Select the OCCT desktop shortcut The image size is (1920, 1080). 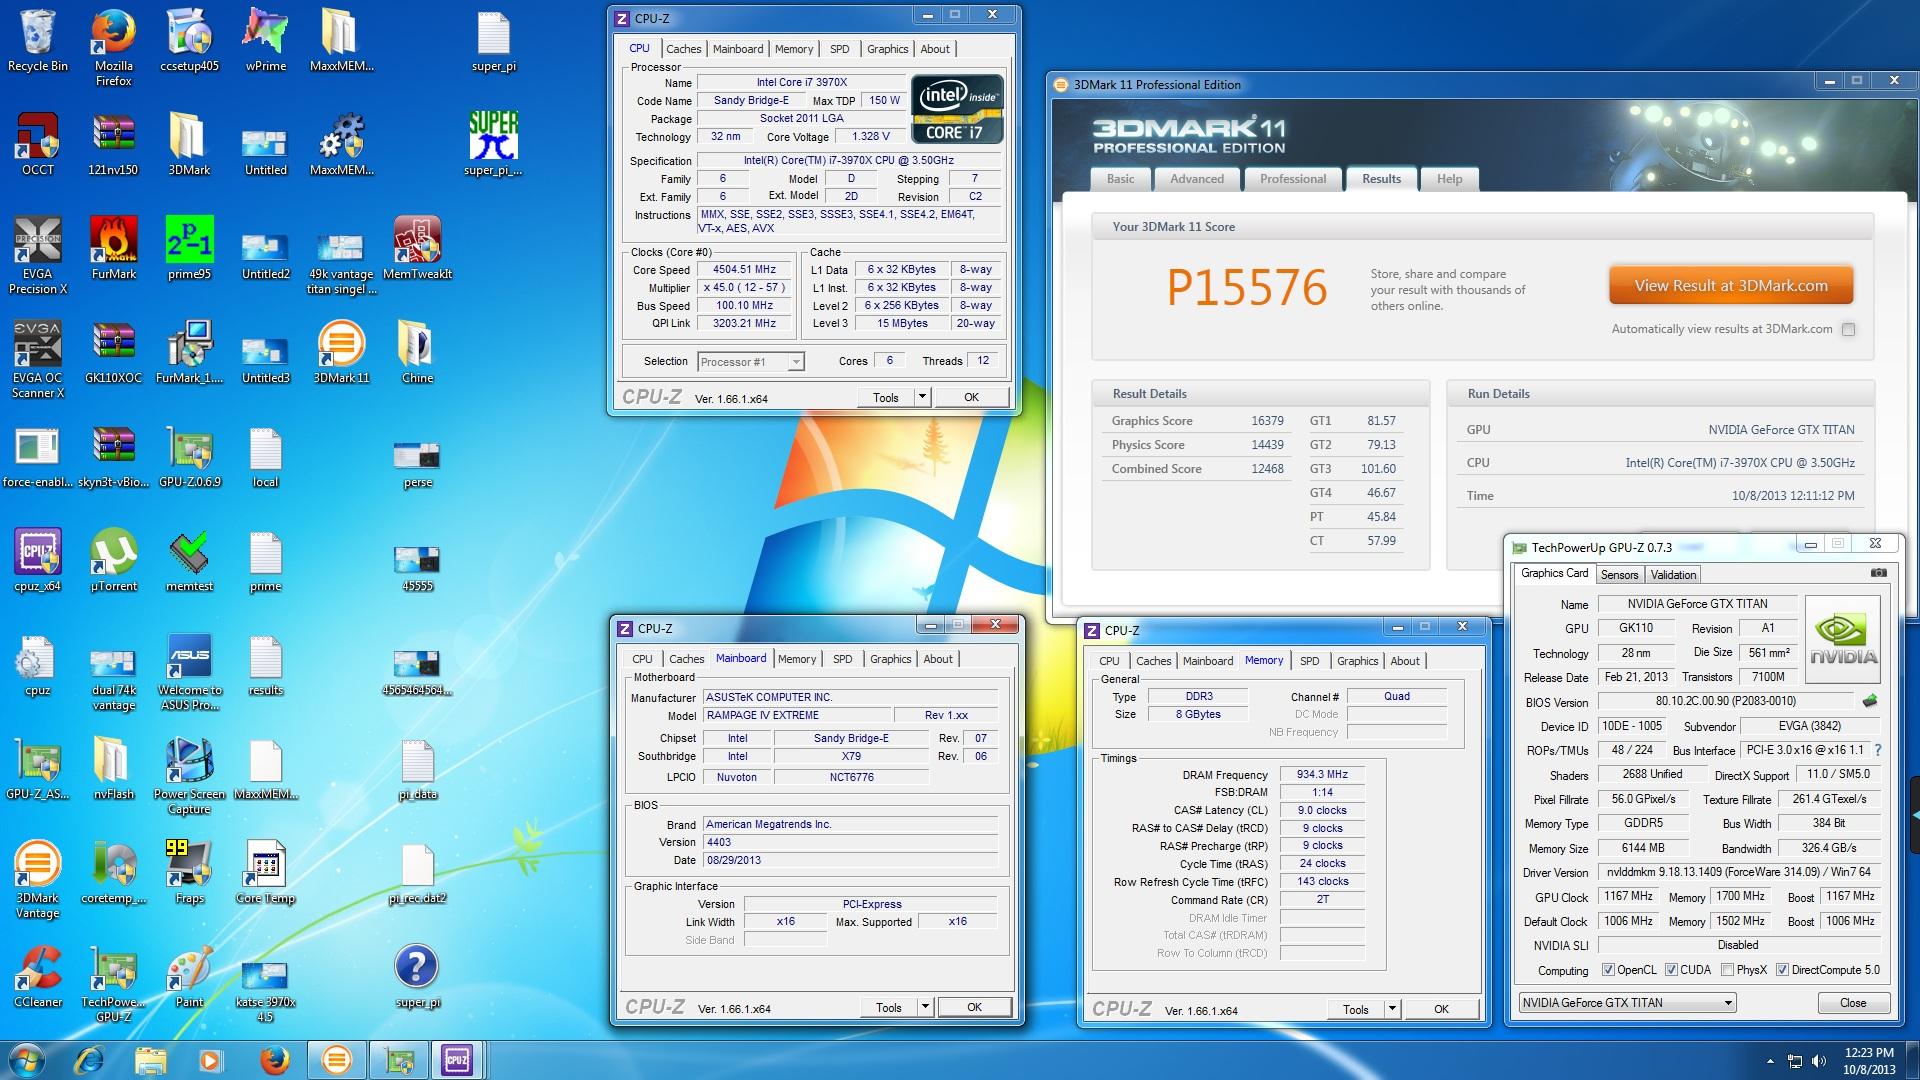pos(38,145)
